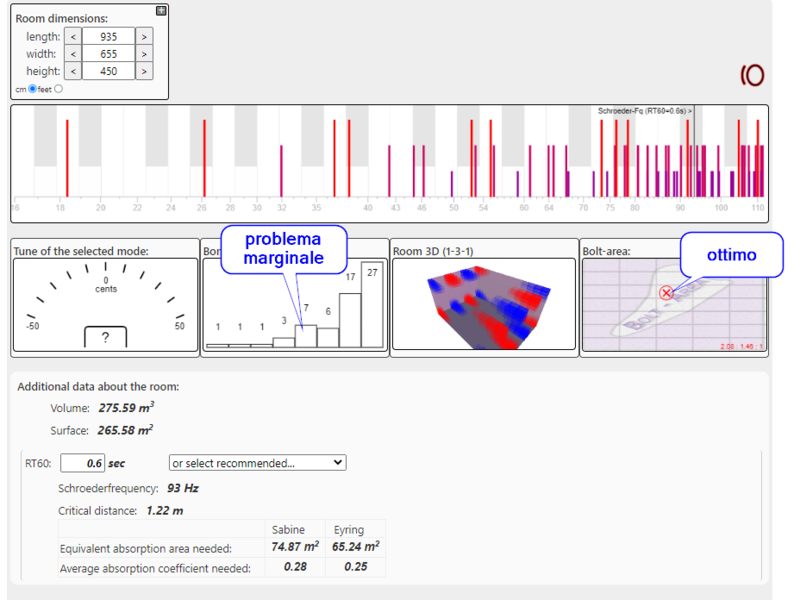Click the red X marker in Bolt-area

click(x=666, y=293)
